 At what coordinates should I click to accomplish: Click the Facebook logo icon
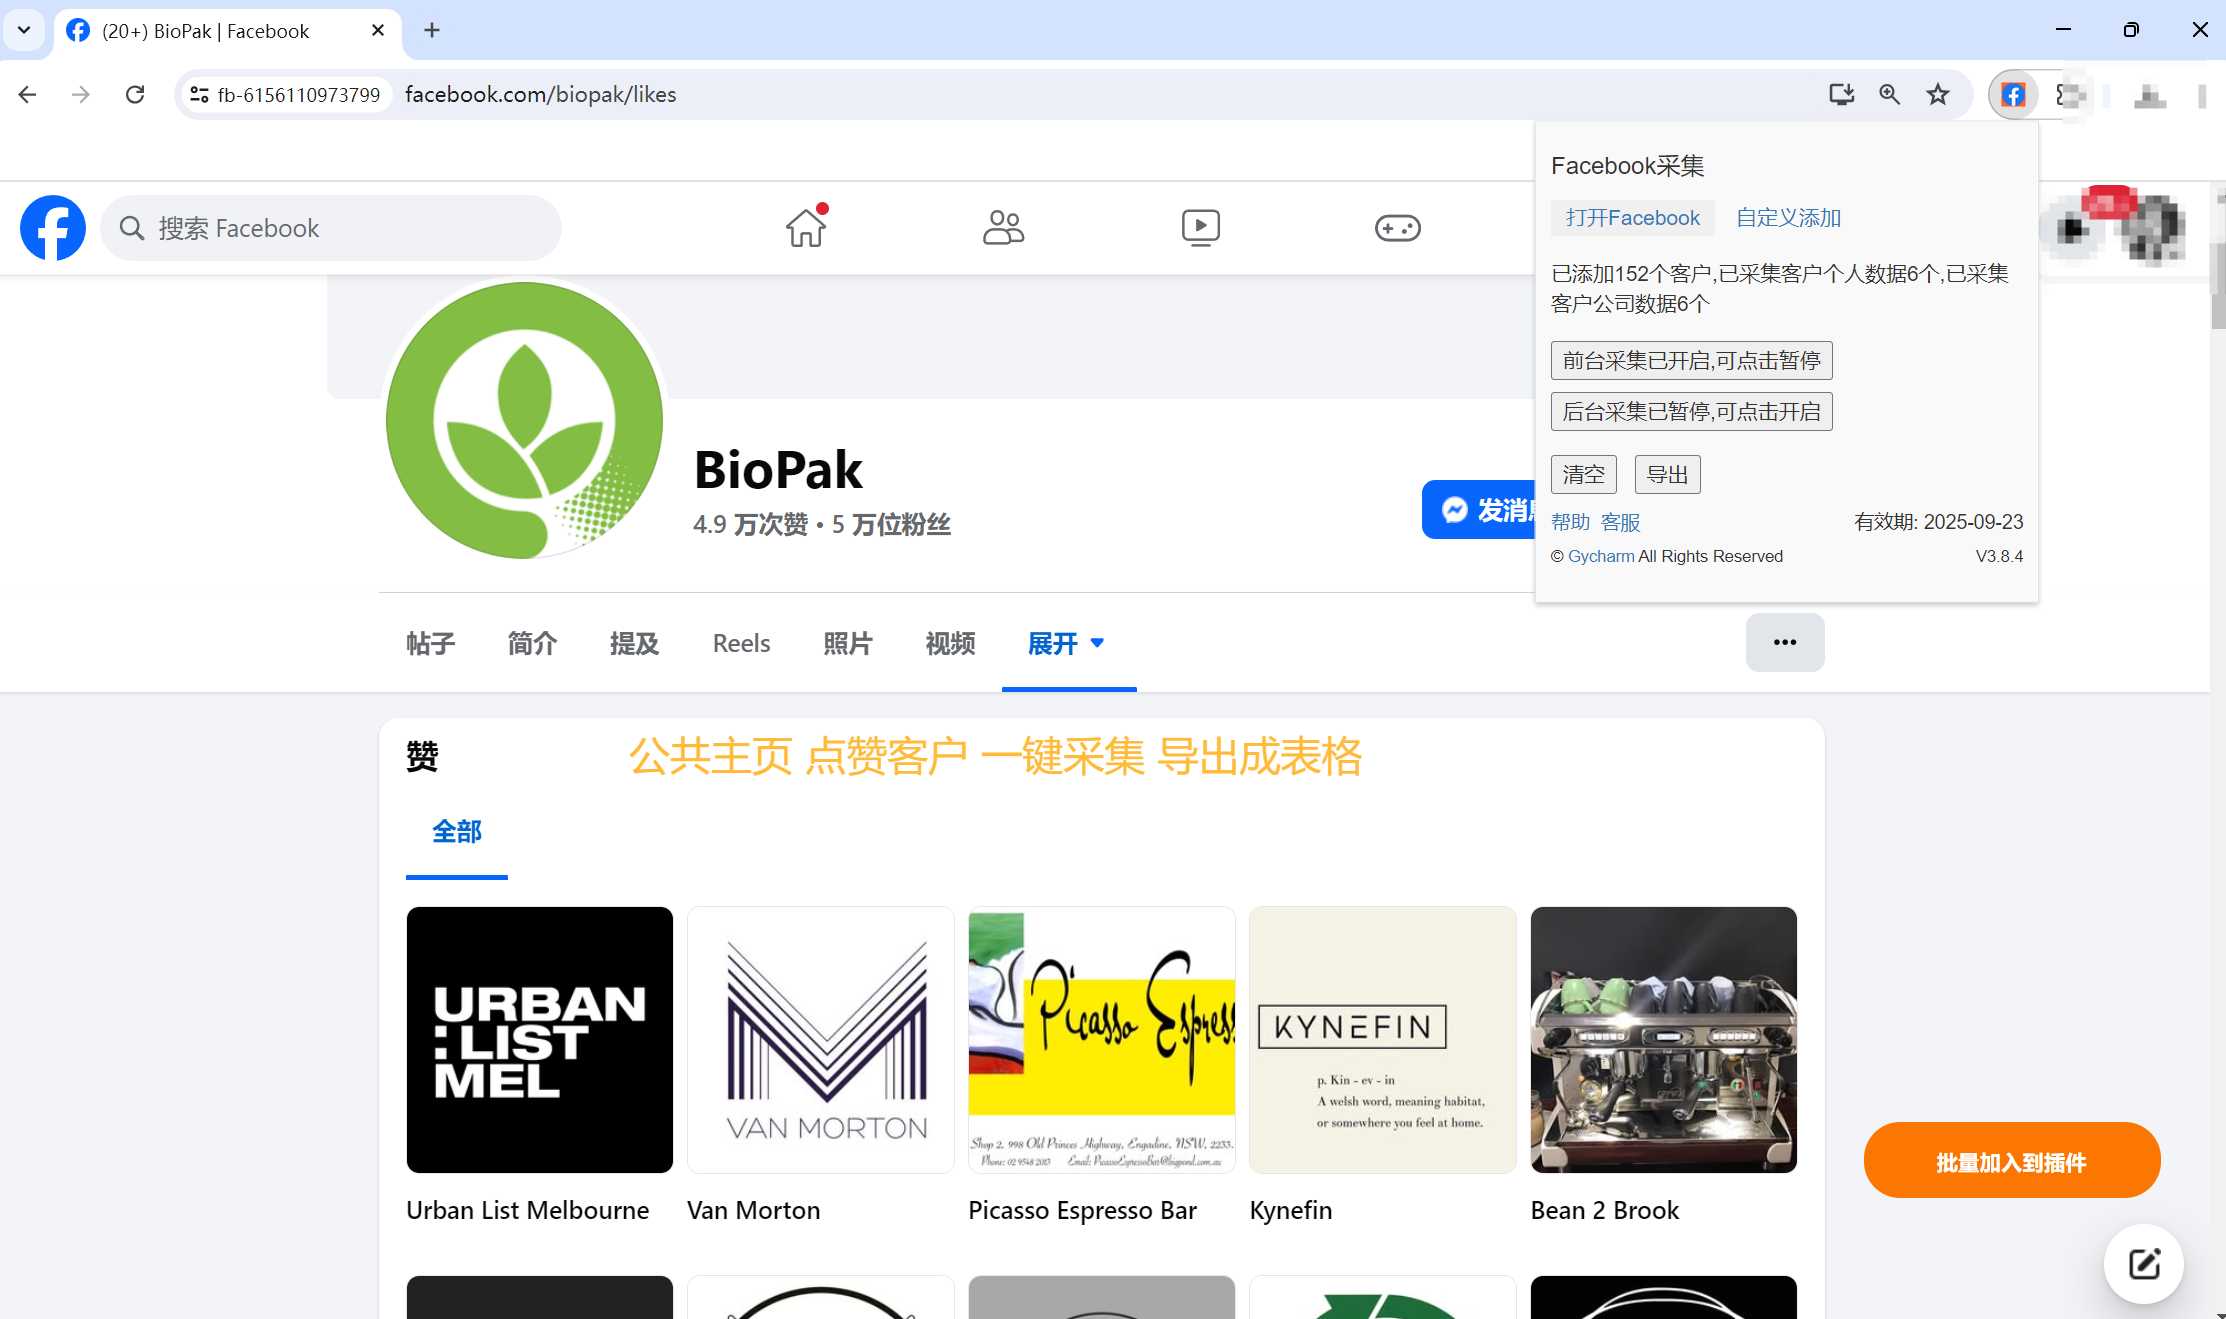coord(53,228)
